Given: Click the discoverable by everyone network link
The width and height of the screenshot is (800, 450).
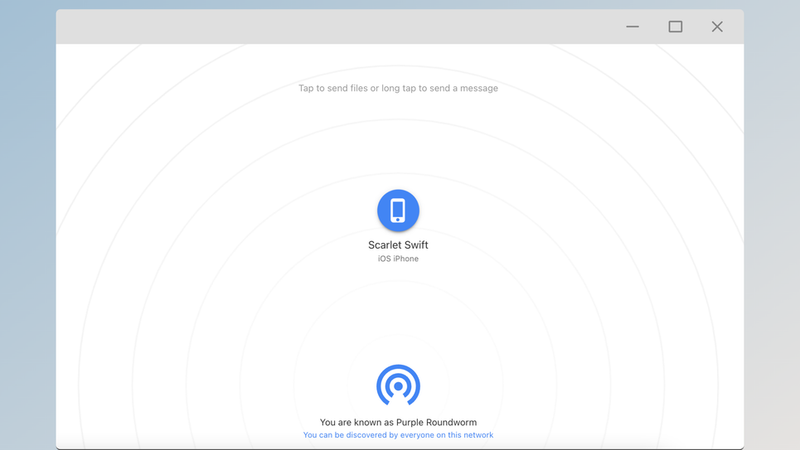Looking at the screenshot, I should pyautogui.click(x=398, y=435).
